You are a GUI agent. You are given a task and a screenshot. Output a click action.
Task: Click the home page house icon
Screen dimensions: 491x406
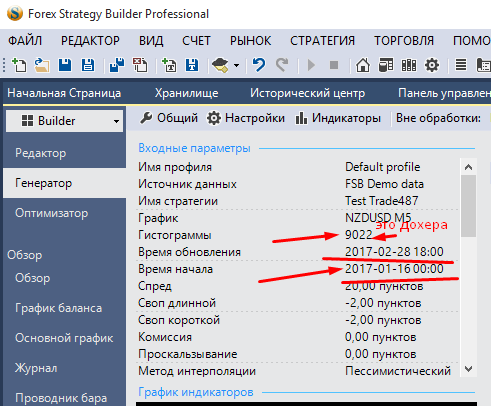(x=363, y=65)
